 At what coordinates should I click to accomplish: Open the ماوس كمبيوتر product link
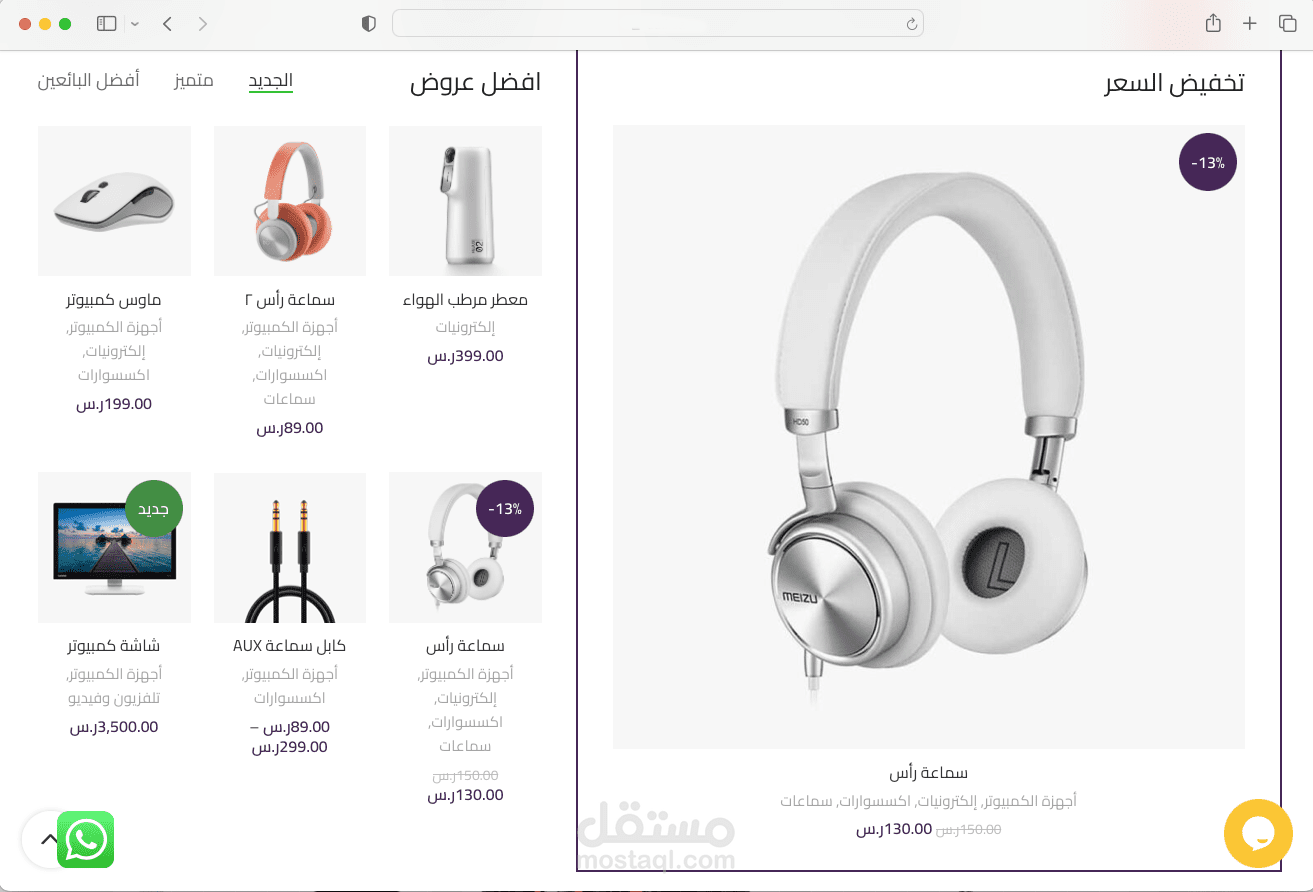click(x=114, y=300)
